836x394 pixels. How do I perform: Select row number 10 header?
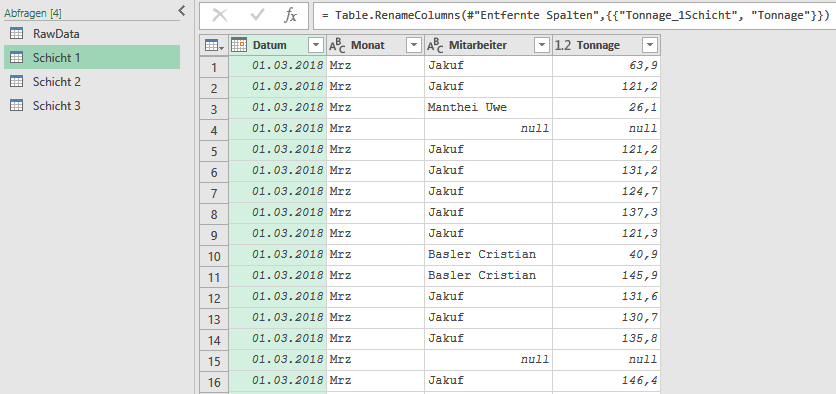click(214, 256)
